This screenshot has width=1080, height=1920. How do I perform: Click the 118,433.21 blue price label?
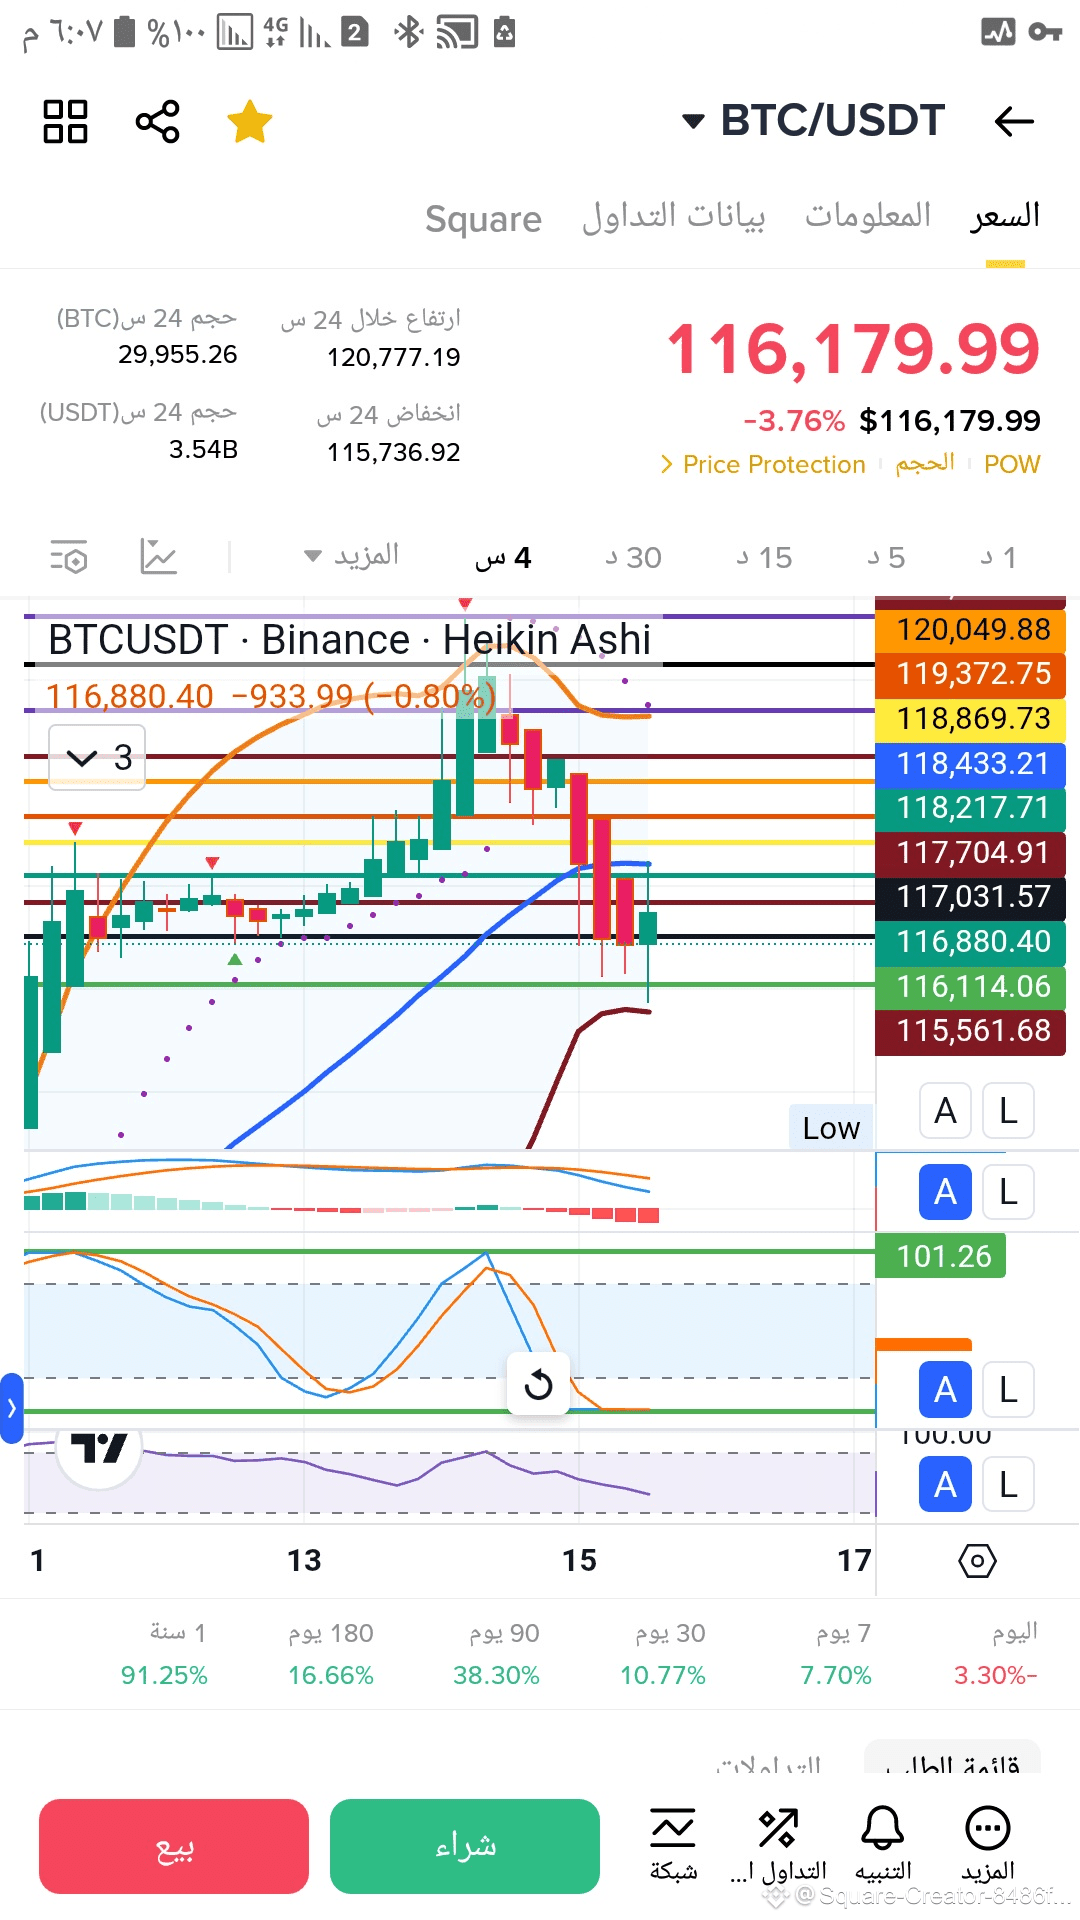(970, 764)
